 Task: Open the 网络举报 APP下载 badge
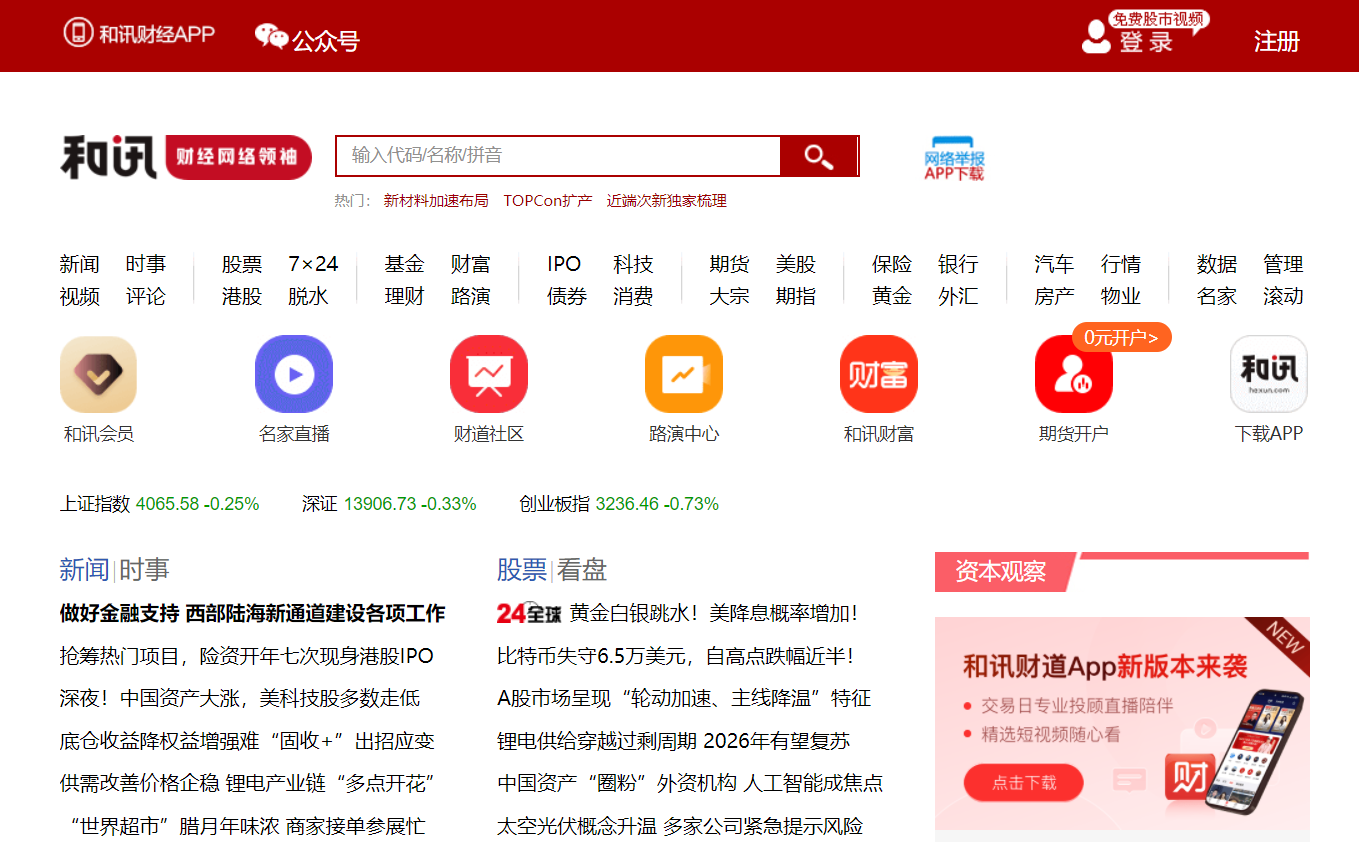point(954,159)
